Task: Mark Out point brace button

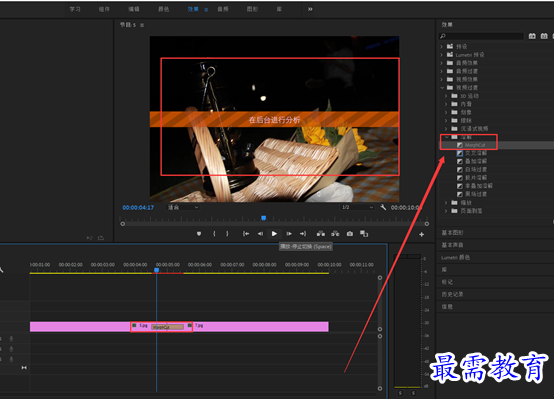Action: (227, 234)
